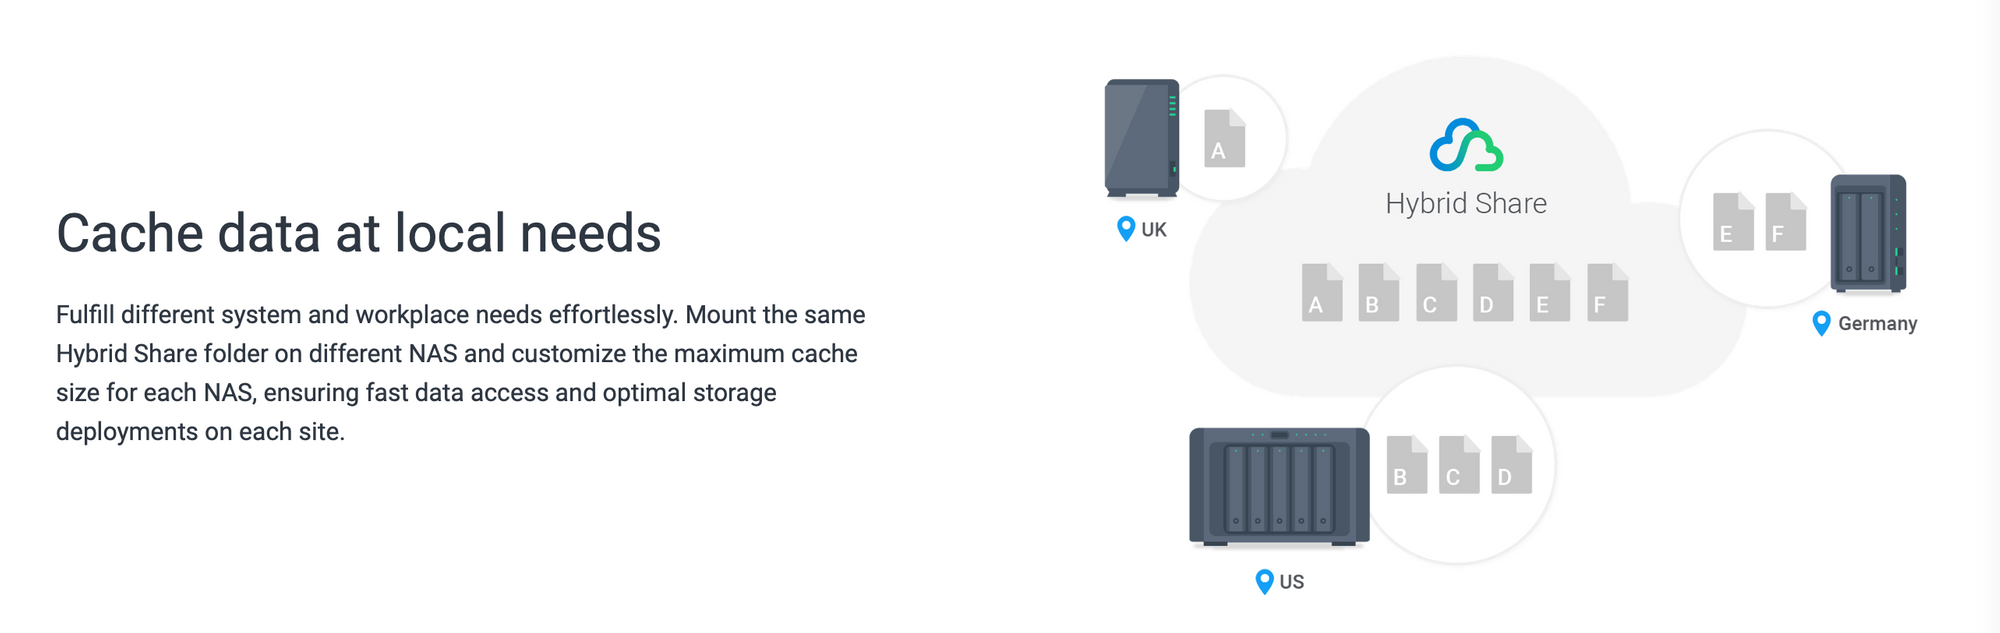Click the Germany location pin
The image size is (2000, 633).
[1822, 323]
